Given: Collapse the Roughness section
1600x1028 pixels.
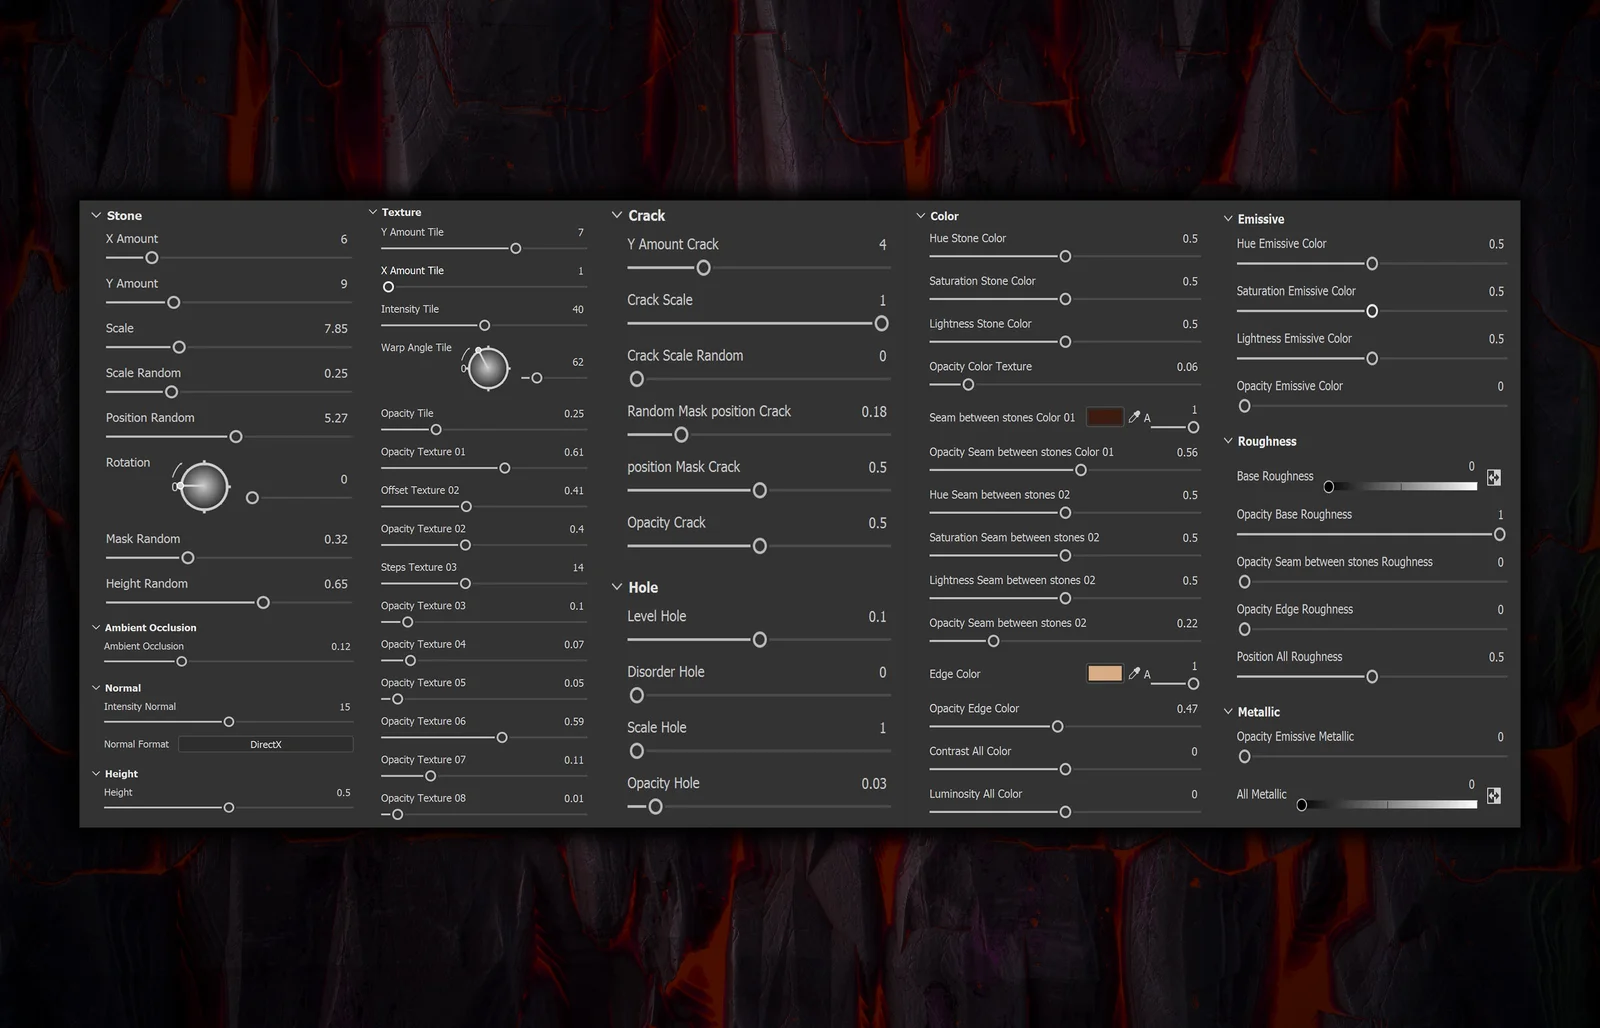Looking at the screenshot, I should point(1228,440).
